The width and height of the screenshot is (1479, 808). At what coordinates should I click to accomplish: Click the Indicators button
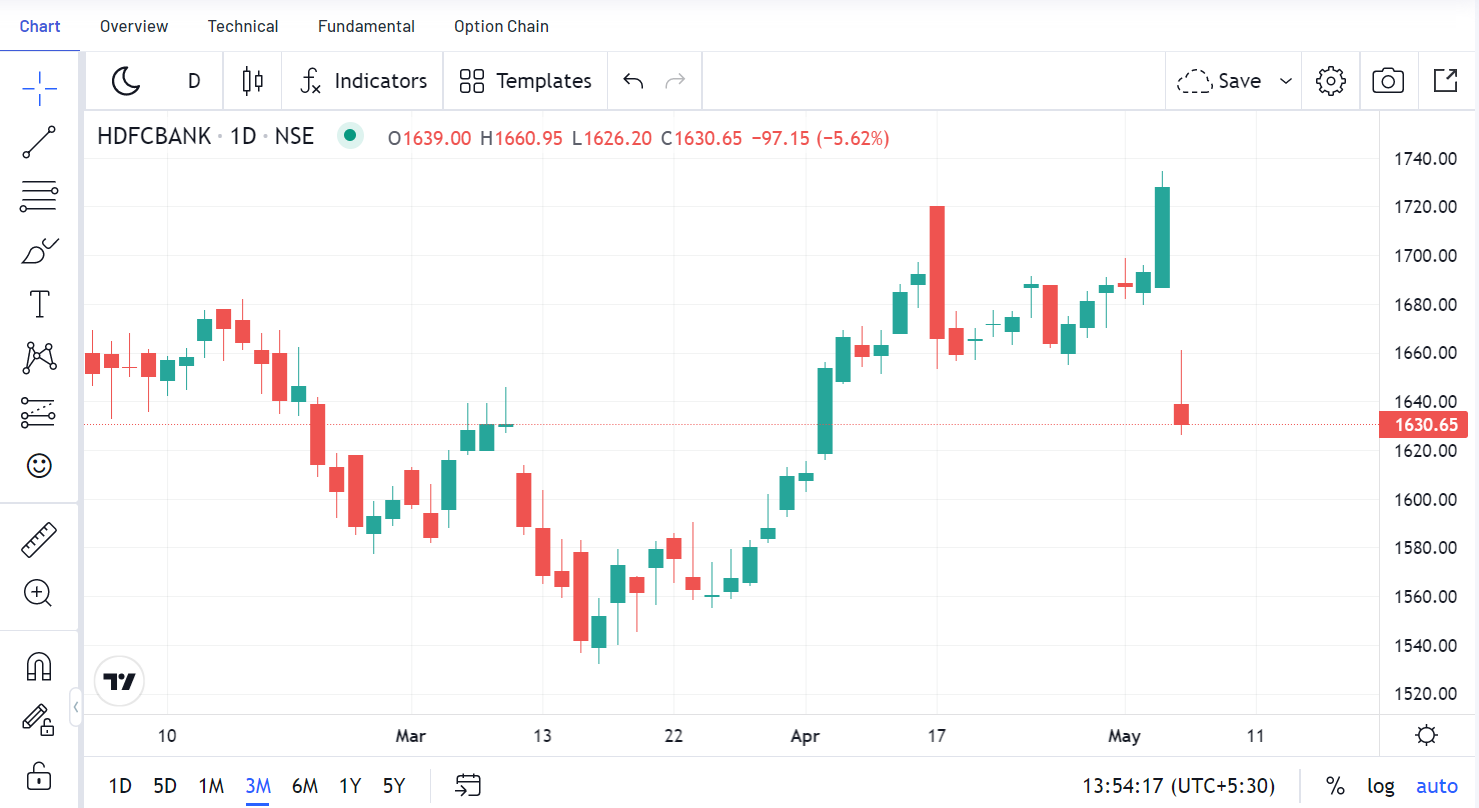point(364,81)
